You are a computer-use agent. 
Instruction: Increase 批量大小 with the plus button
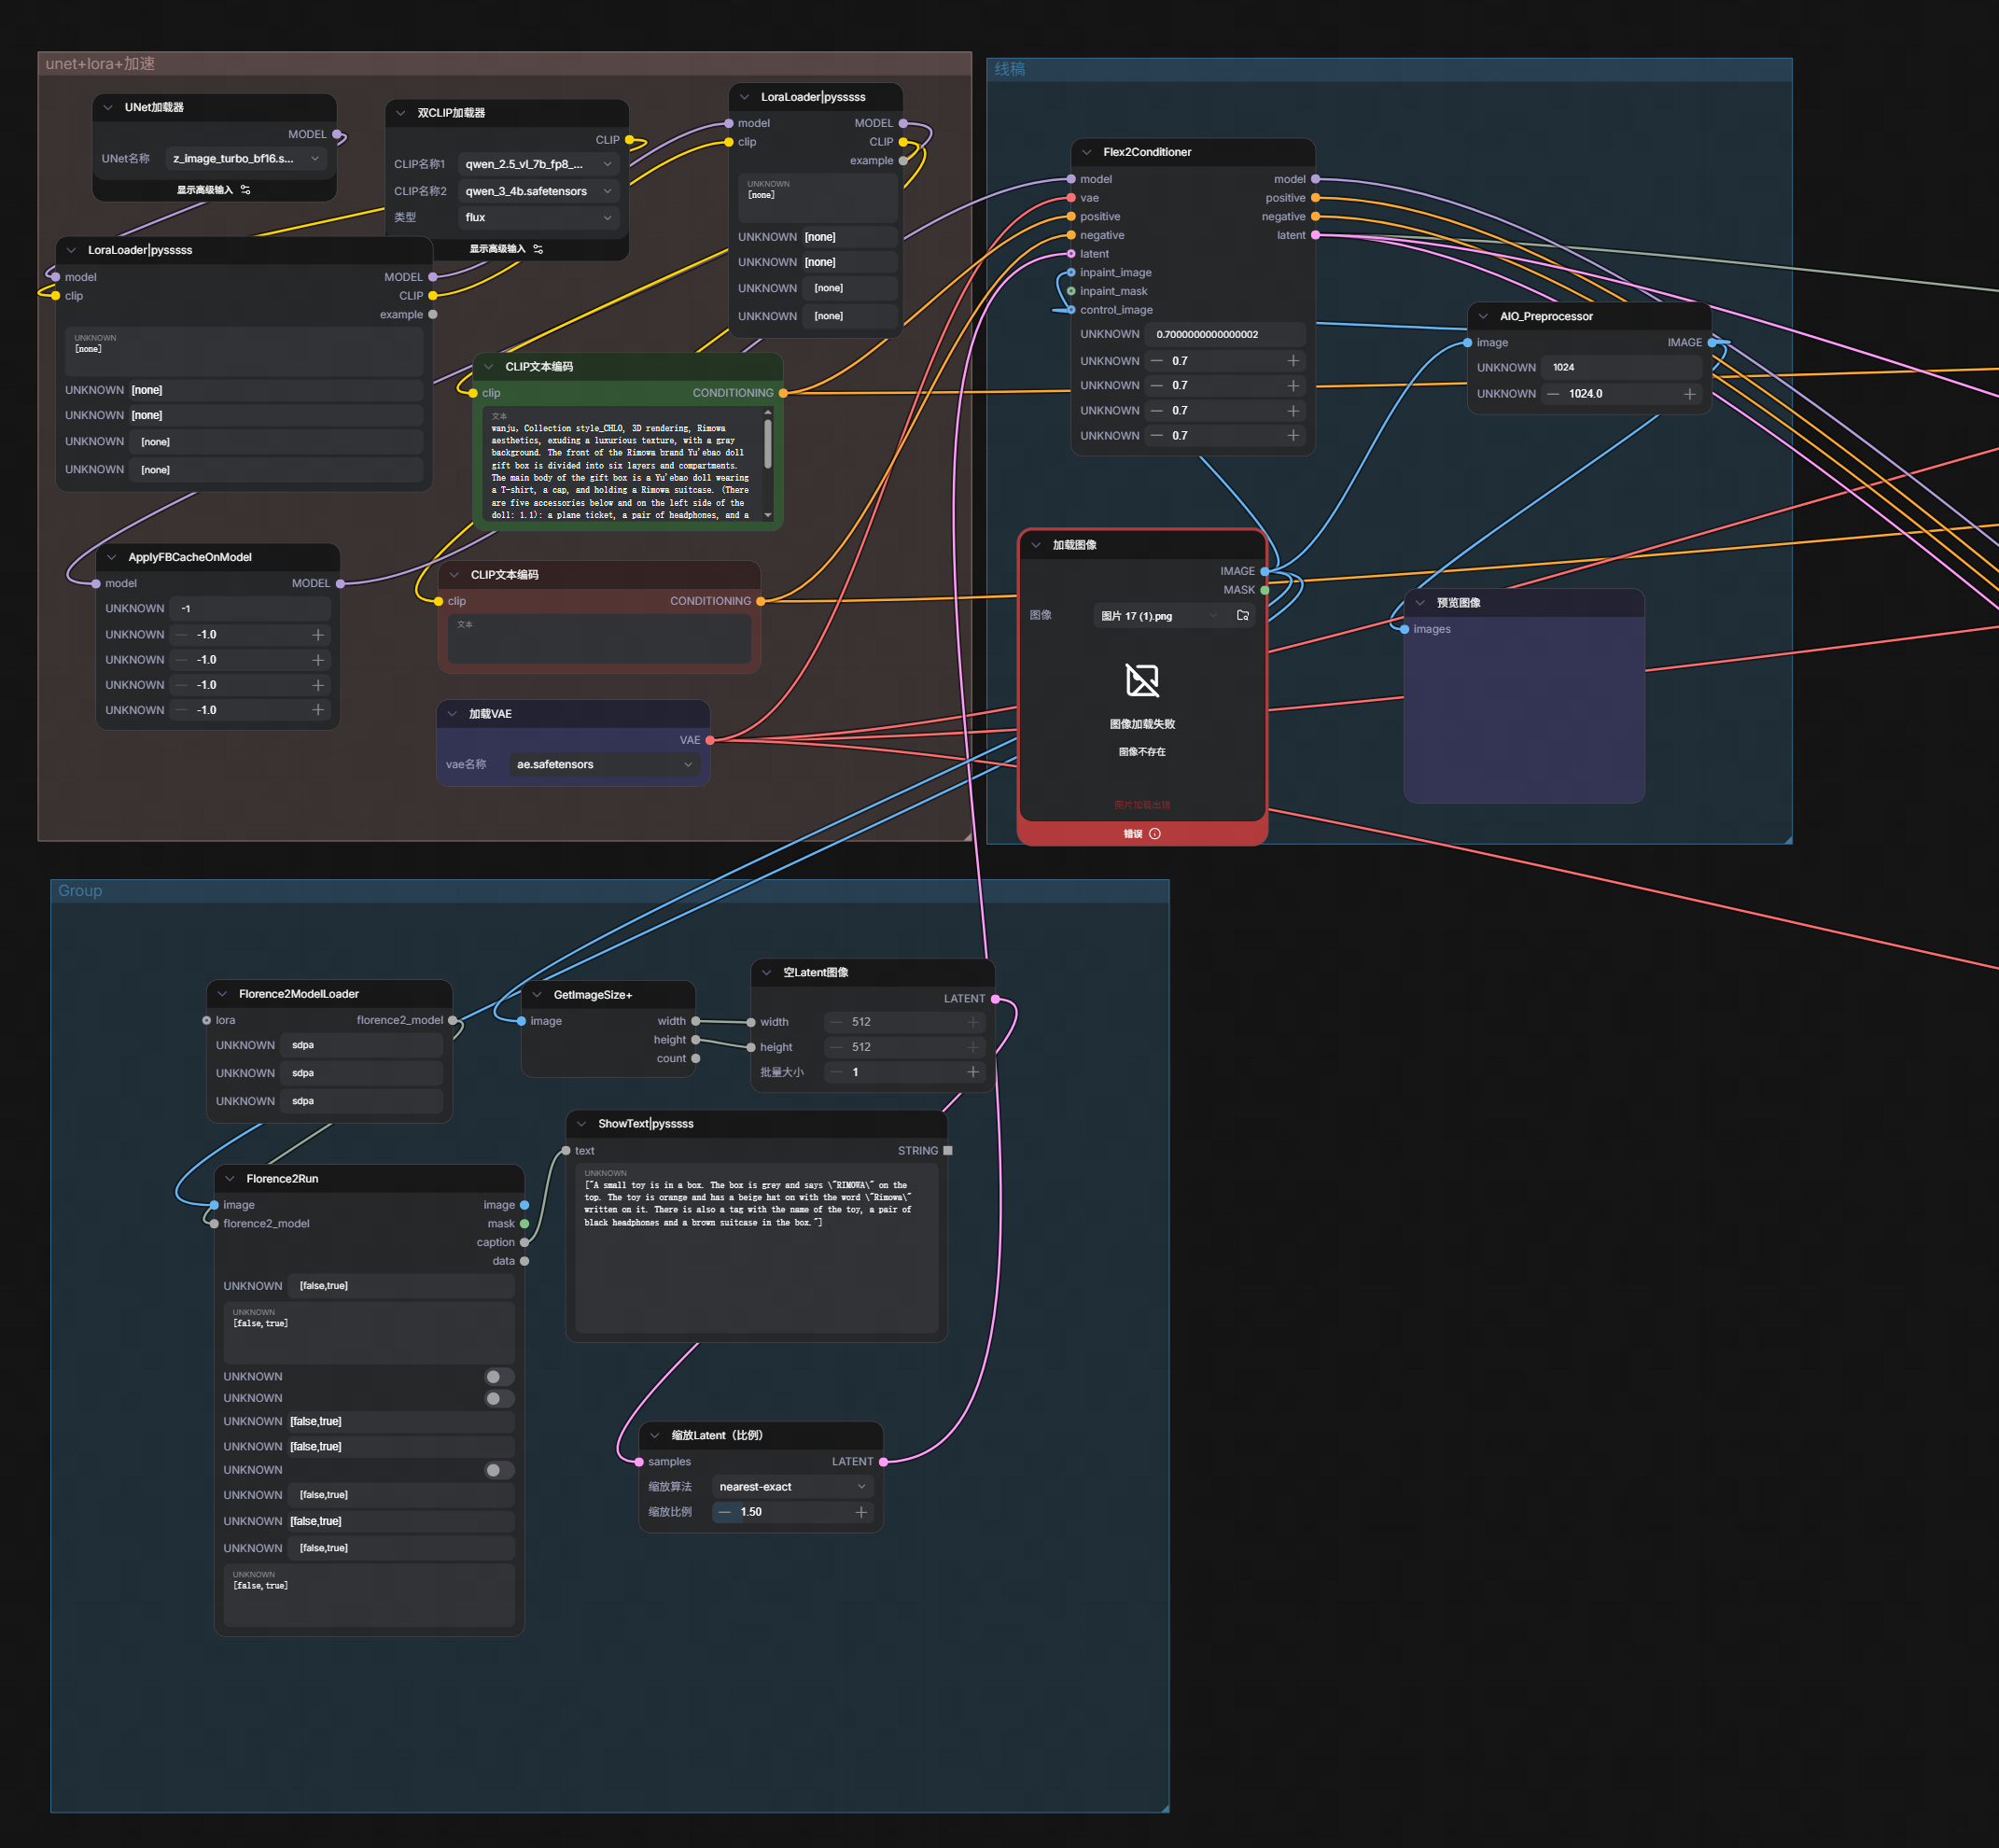(973, 1072)
